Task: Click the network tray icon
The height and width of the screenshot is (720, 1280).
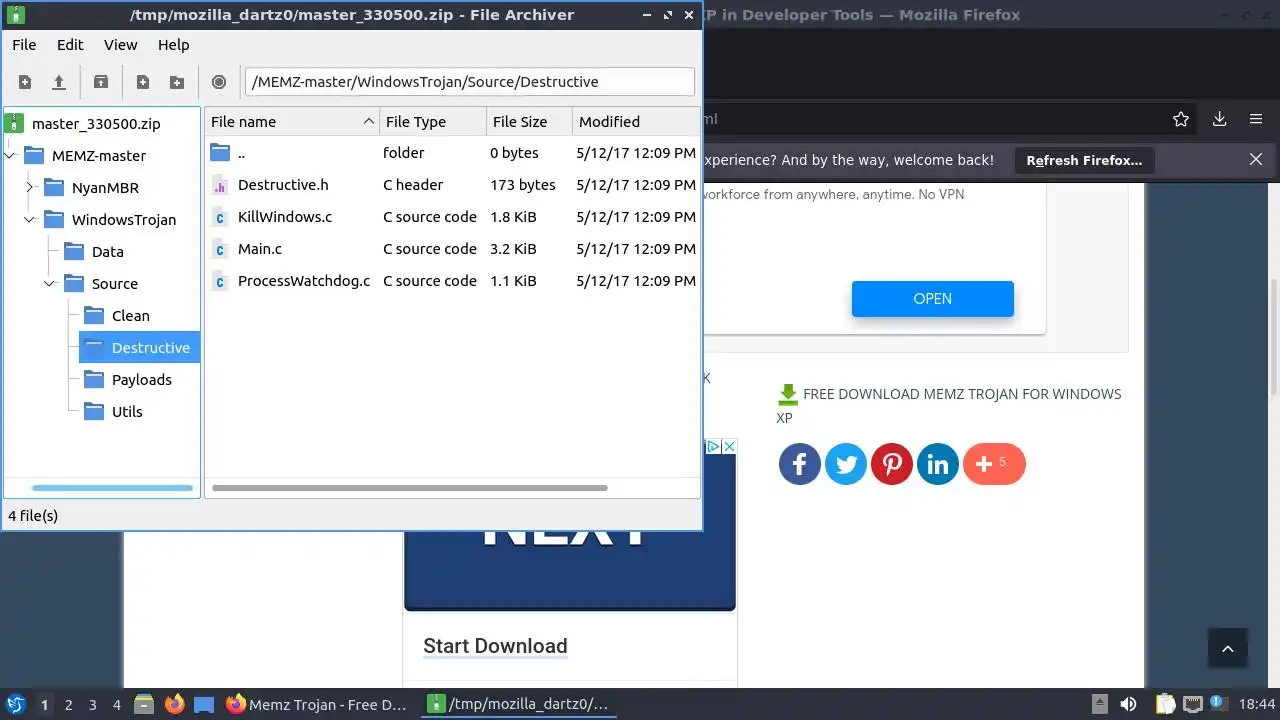Action: click(x=1192, y=704)
